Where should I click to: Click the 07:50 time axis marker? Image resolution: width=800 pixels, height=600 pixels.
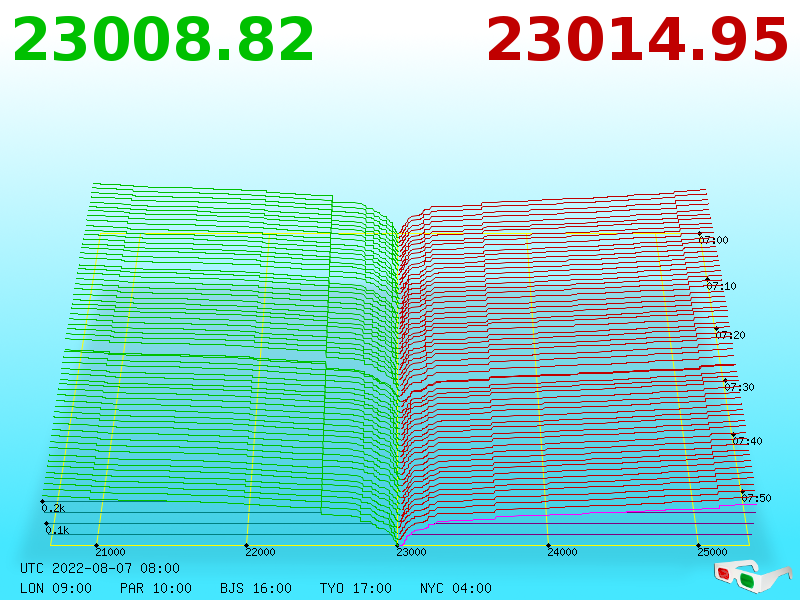click(756, 498)
